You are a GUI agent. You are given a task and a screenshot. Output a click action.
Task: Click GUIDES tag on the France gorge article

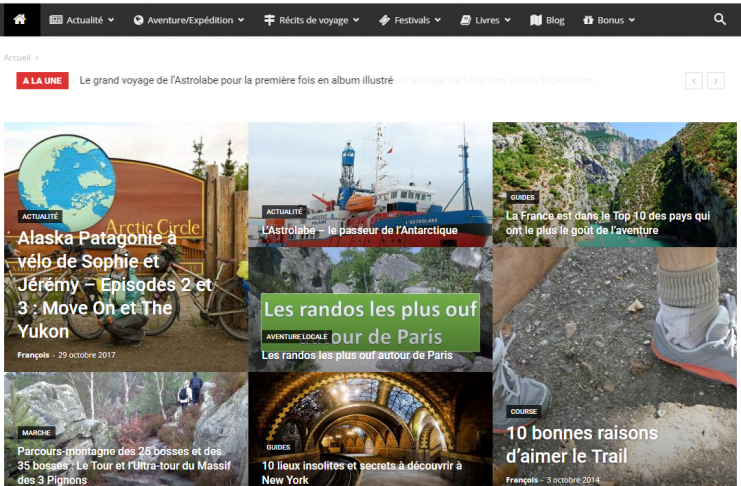[x=522, y=197]
